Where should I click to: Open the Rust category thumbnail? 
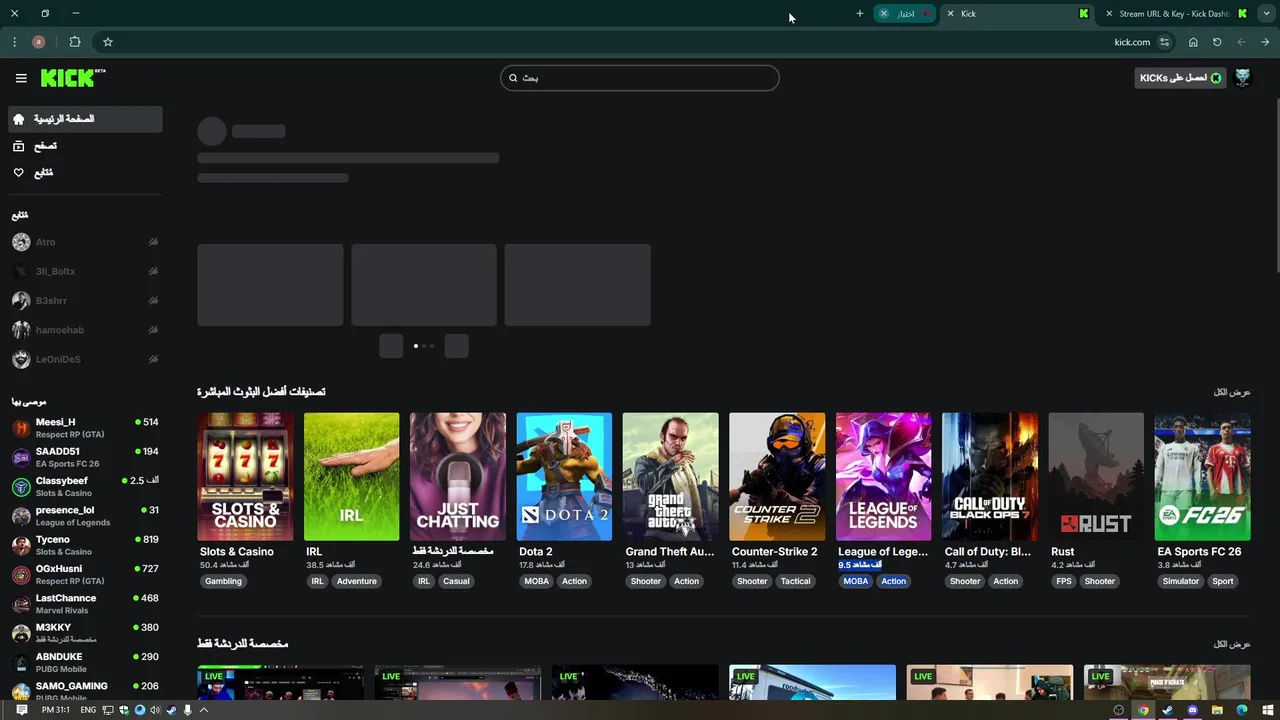tap(1096, 477)
